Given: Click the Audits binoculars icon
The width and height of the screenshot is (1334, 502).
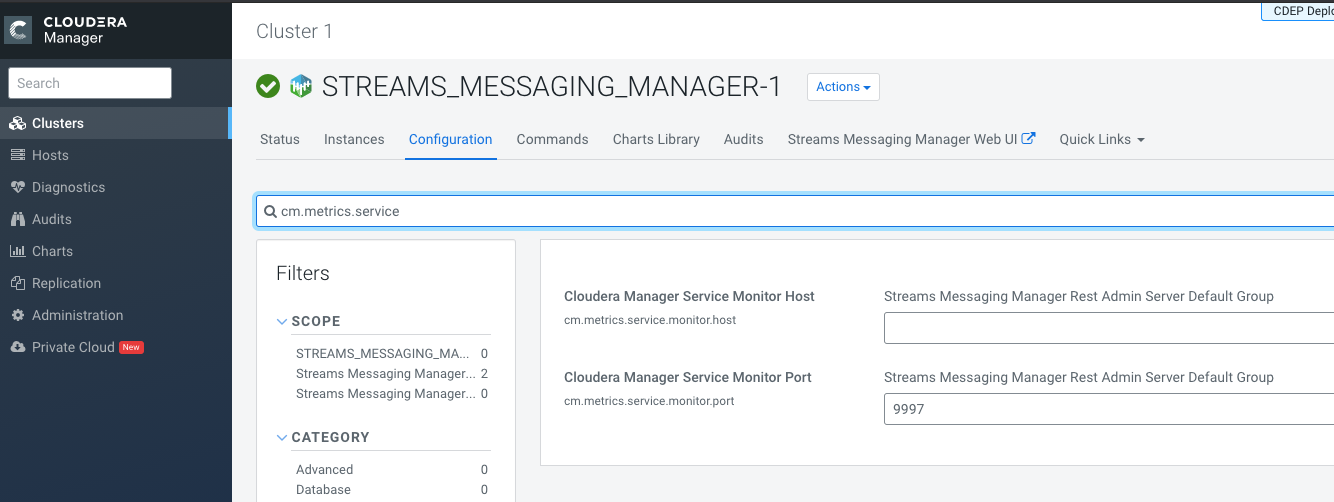Looking at the screenshot, I should pos(17,219).
